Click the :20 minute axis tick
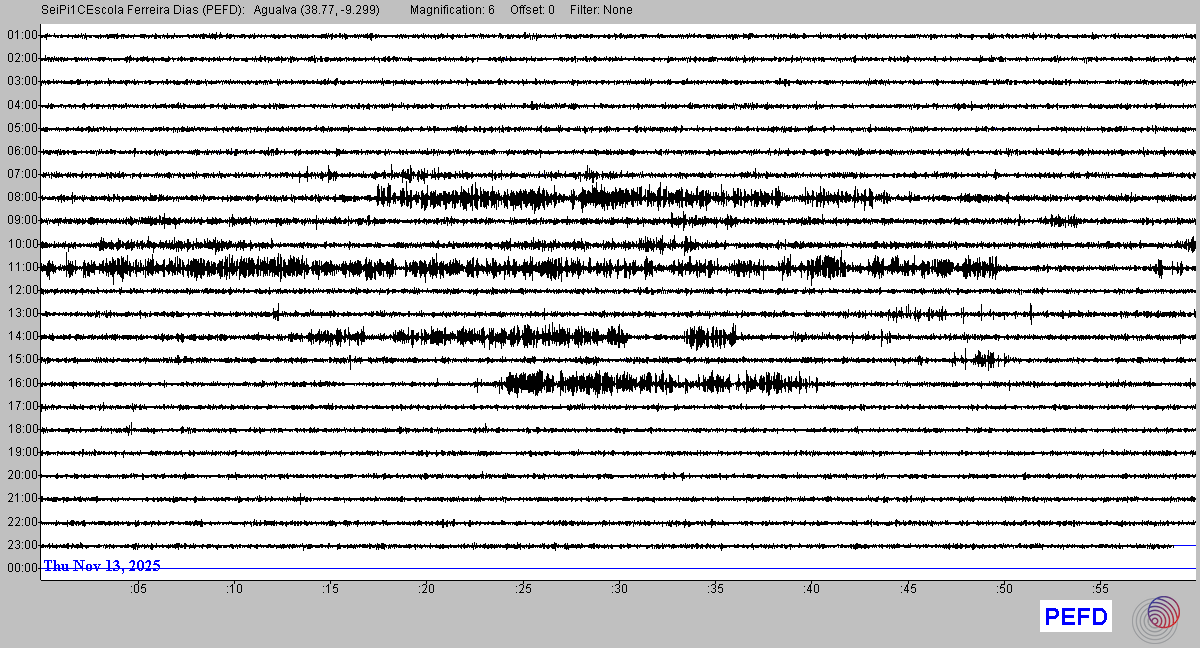Viewport: 1200px width, 648px height. 426,589
